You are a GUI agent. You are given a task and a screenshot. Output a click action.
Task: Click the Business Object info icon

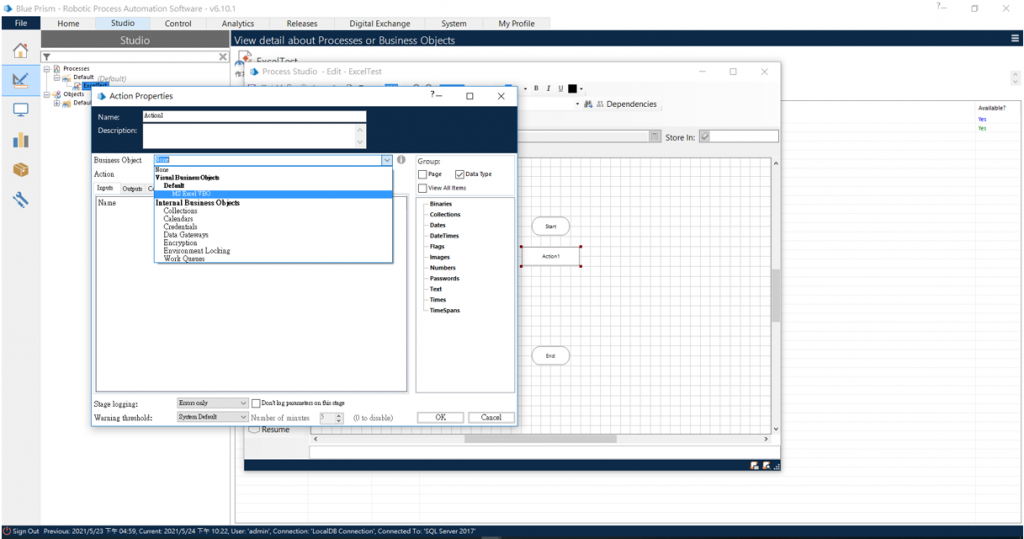tap(401, 159)
